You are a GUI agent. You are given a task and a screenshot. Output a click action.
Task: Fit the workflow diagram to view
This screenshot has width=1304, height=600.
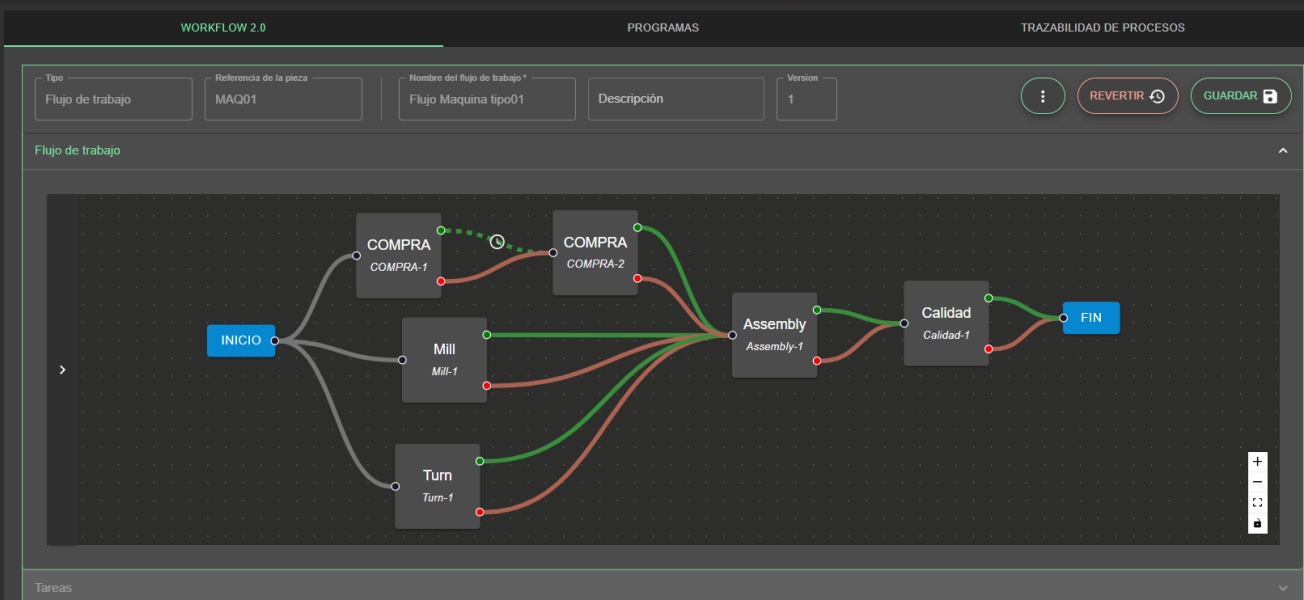[x=1257, y=502]
